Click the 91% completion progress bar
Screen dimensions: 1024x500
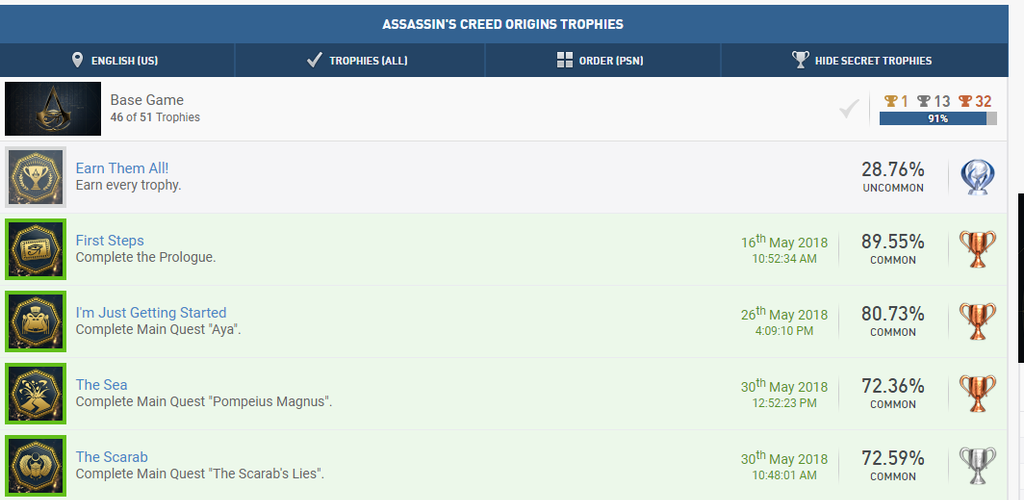click(938, 118)
